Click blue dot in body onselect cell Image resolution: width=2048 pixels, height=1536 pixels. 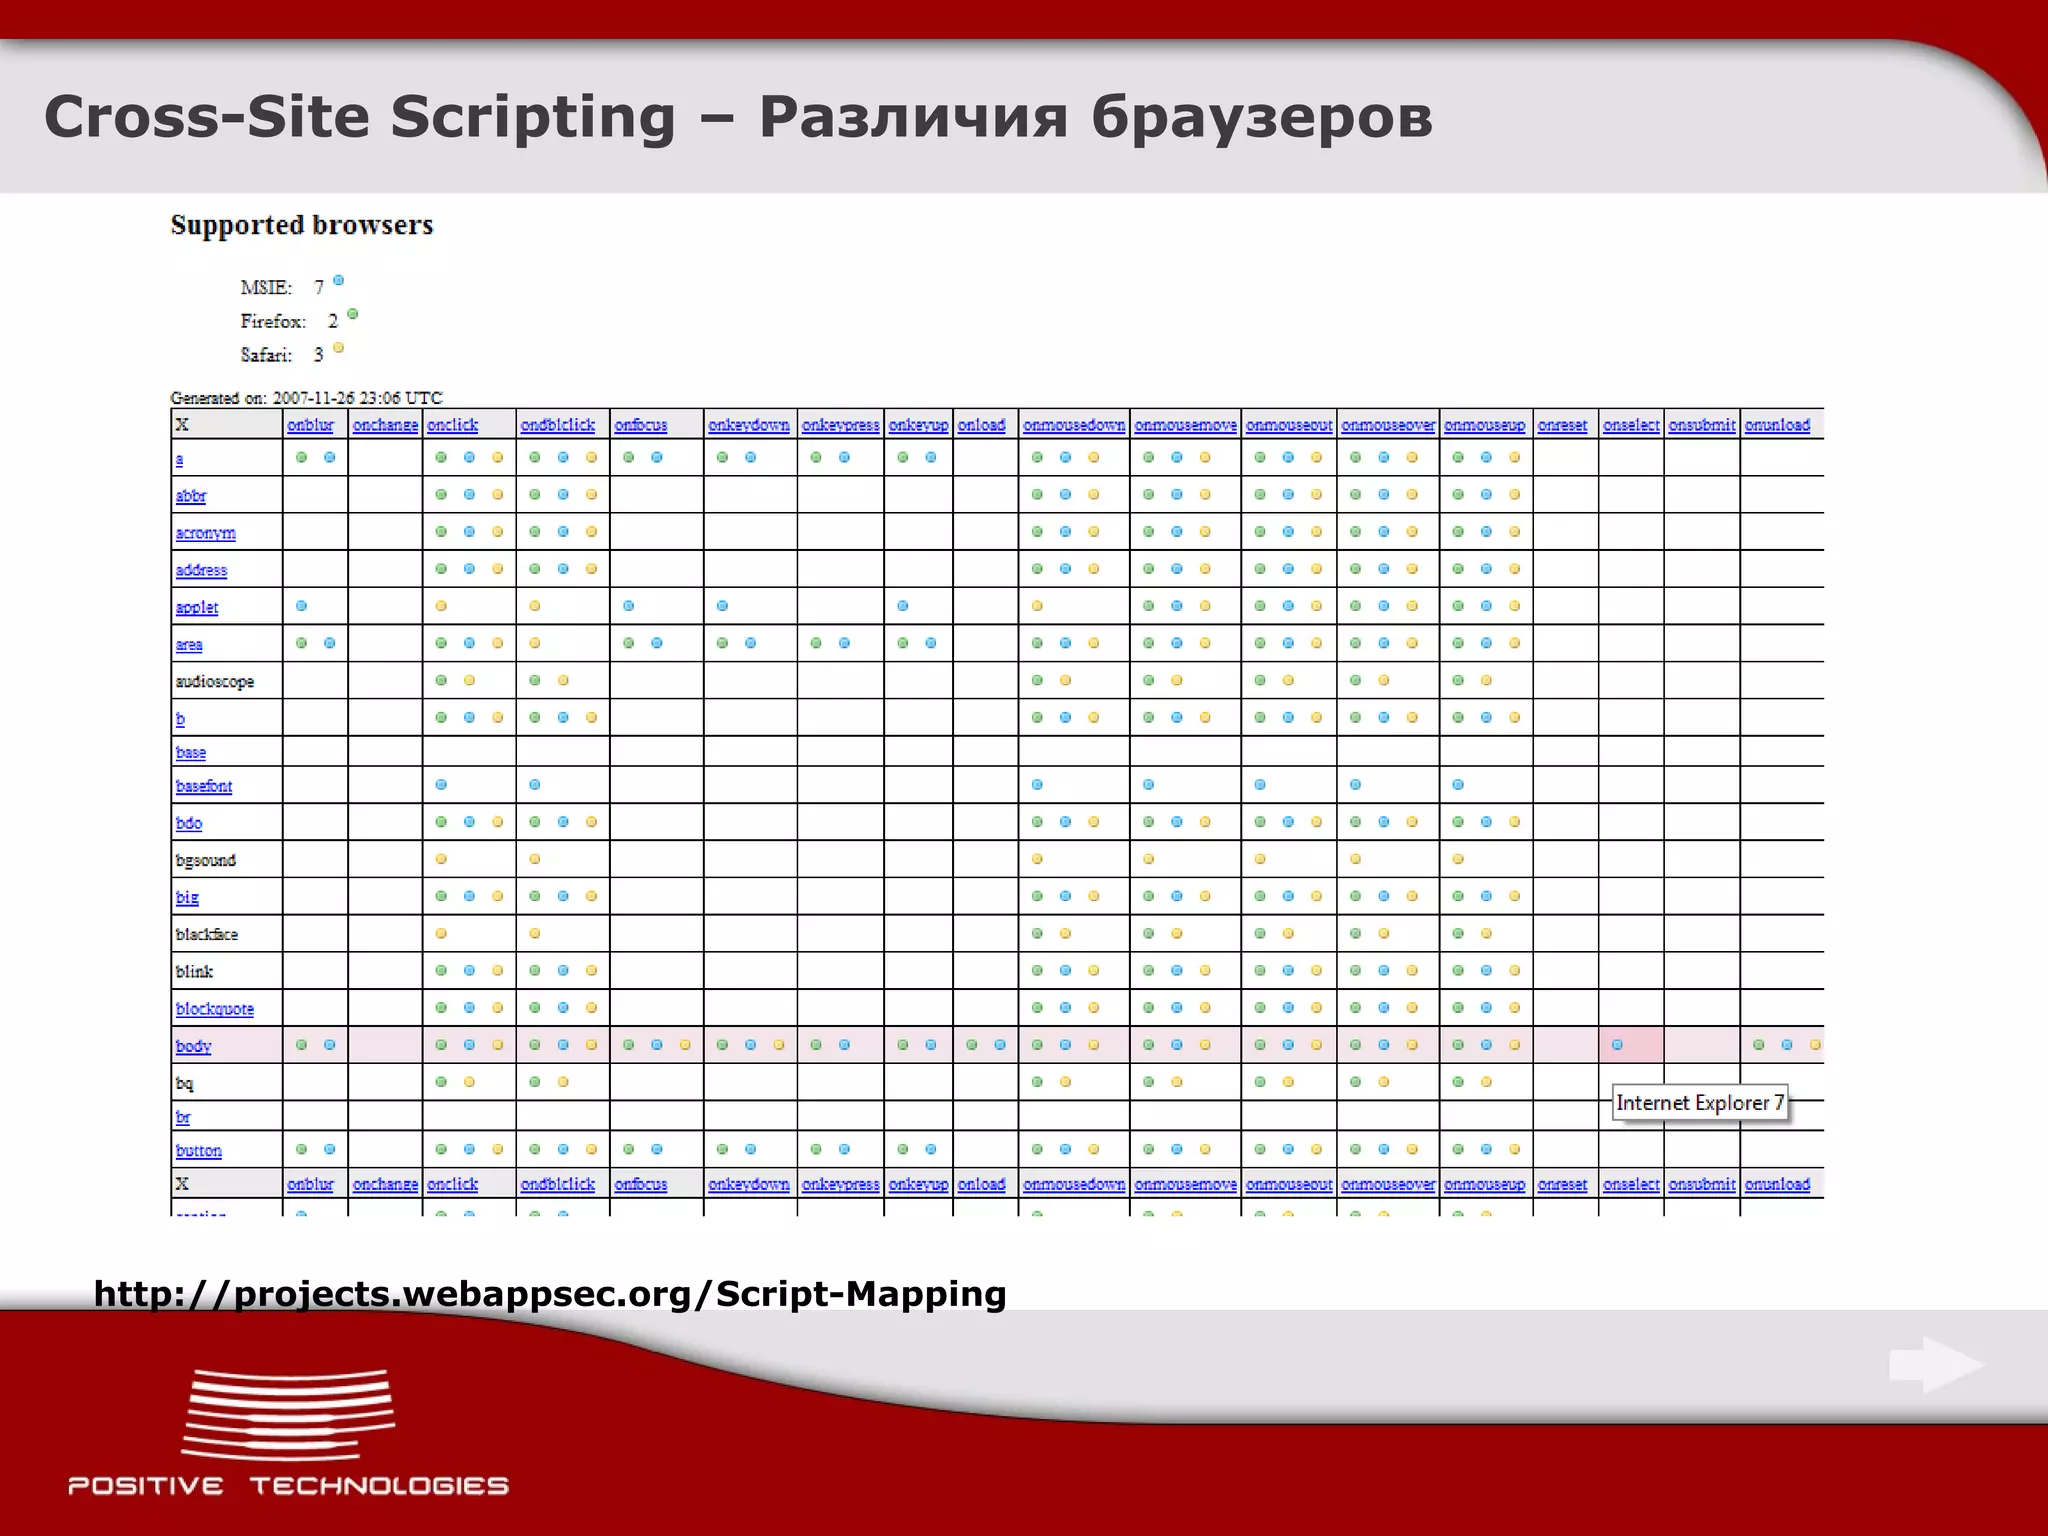(x=1617, y=1045)
